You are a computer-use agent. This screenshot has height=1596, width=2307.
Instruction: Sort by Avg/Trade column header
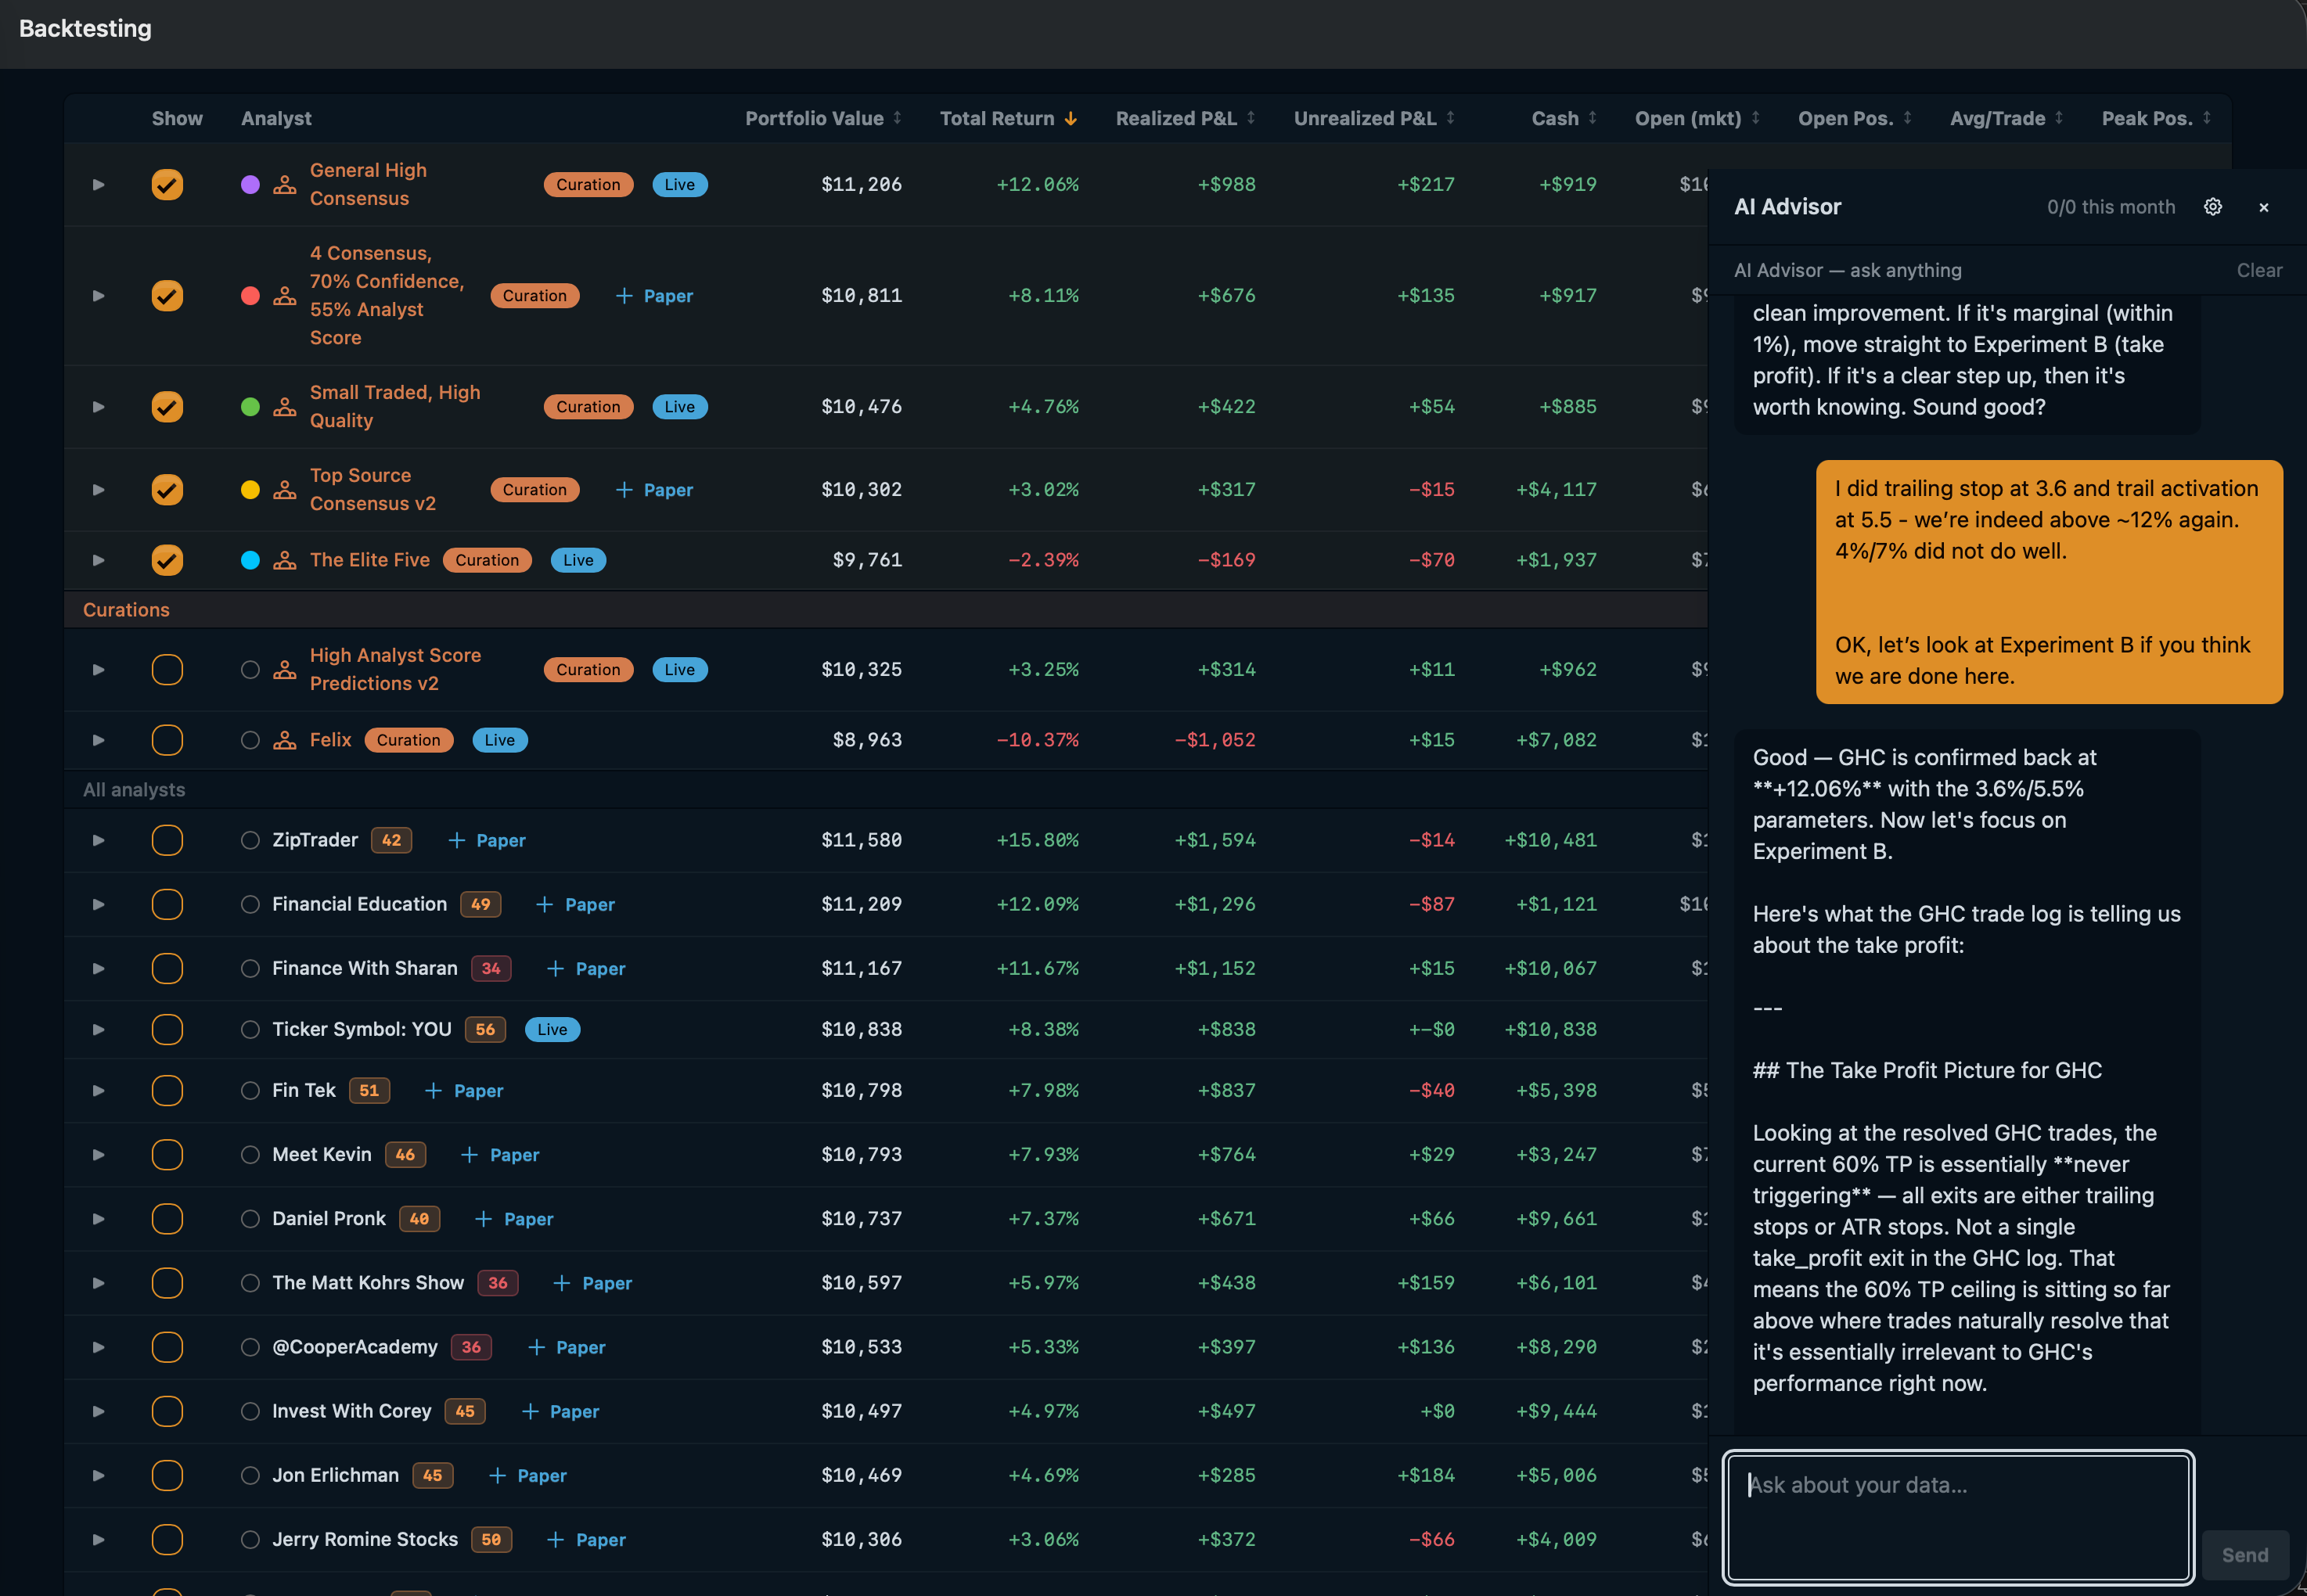click(1997, 119)
